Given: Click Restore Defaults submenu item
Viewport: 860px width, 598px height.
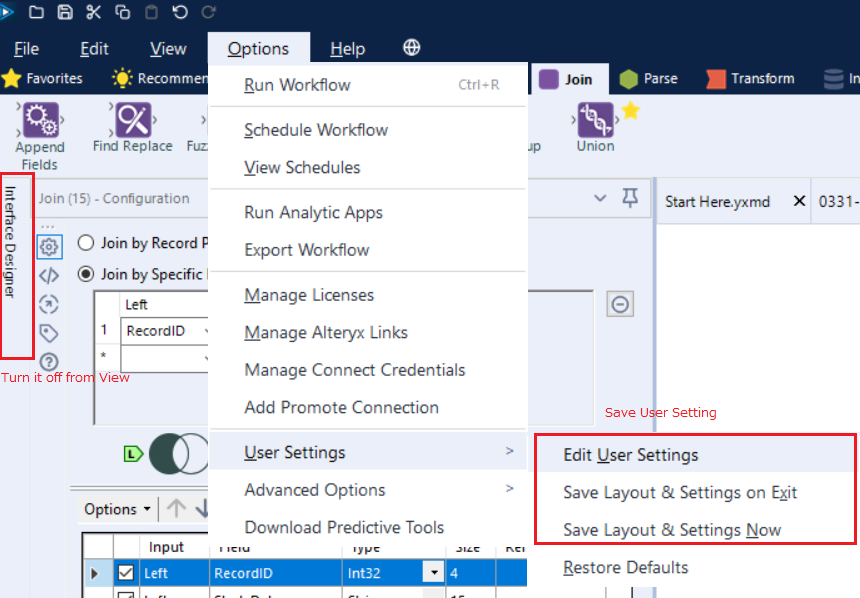Looking at the screenshot, I should (x=695, y=567).
